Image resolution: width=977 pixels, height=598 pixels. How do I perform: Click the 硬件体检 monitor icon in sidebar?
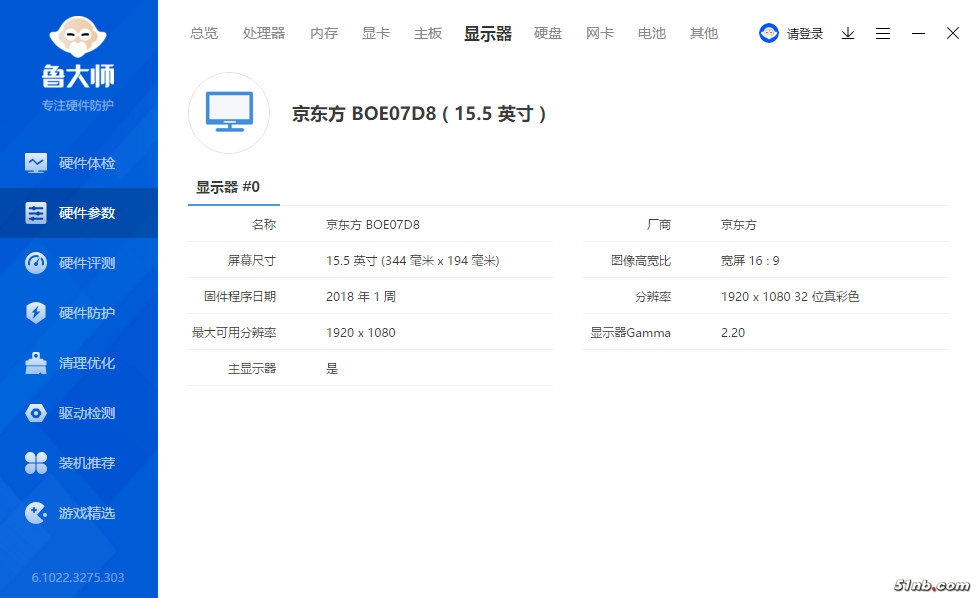click(36, 163)
